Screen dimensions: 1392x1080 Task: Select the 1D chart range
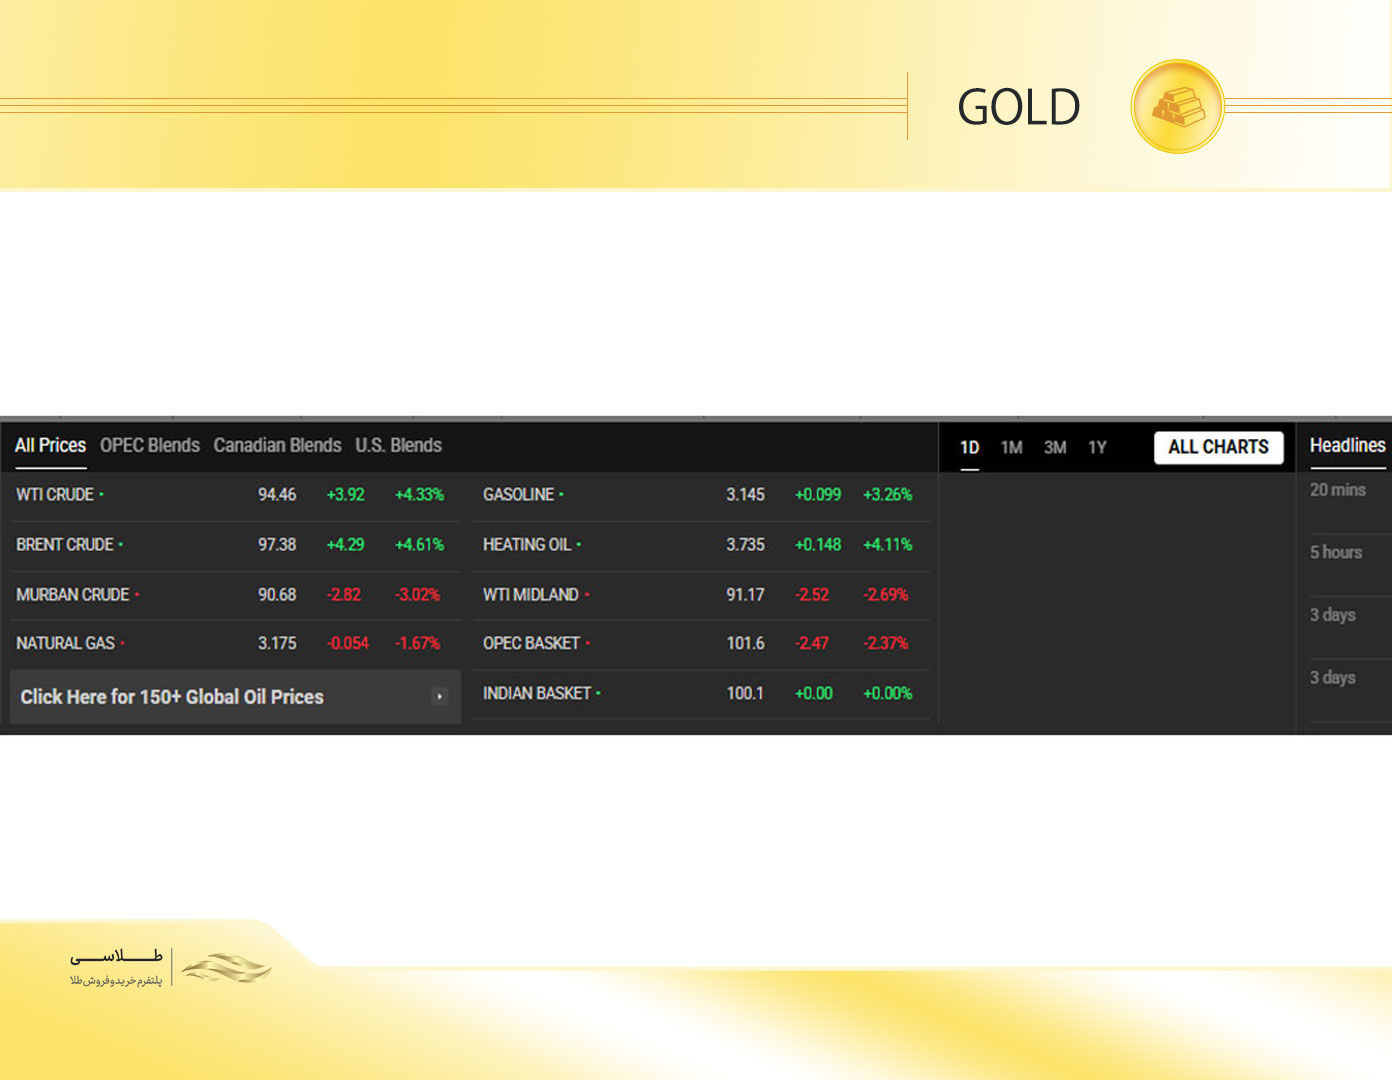tap(970, 448)
